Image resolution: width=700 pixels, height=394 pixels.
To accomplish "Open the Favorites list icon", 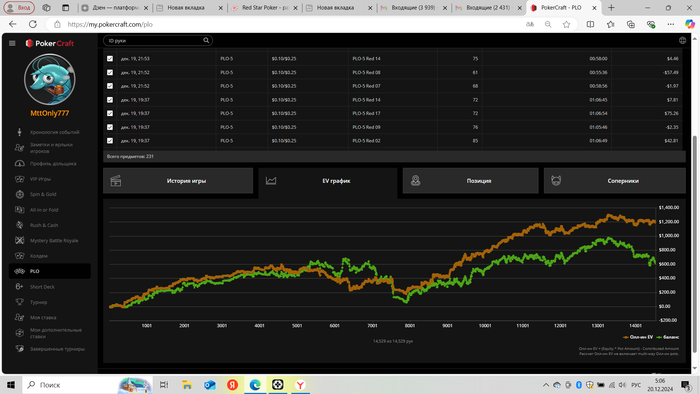I will pyautogui.click(x=610, y=25).
